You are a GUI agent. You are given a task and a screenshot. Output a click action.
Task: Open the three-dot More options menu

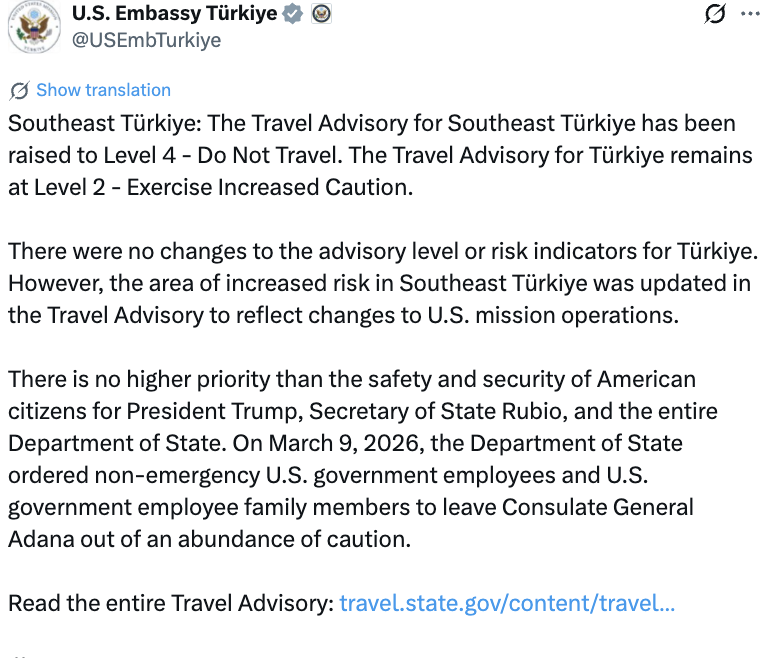(x=748, y=14)
